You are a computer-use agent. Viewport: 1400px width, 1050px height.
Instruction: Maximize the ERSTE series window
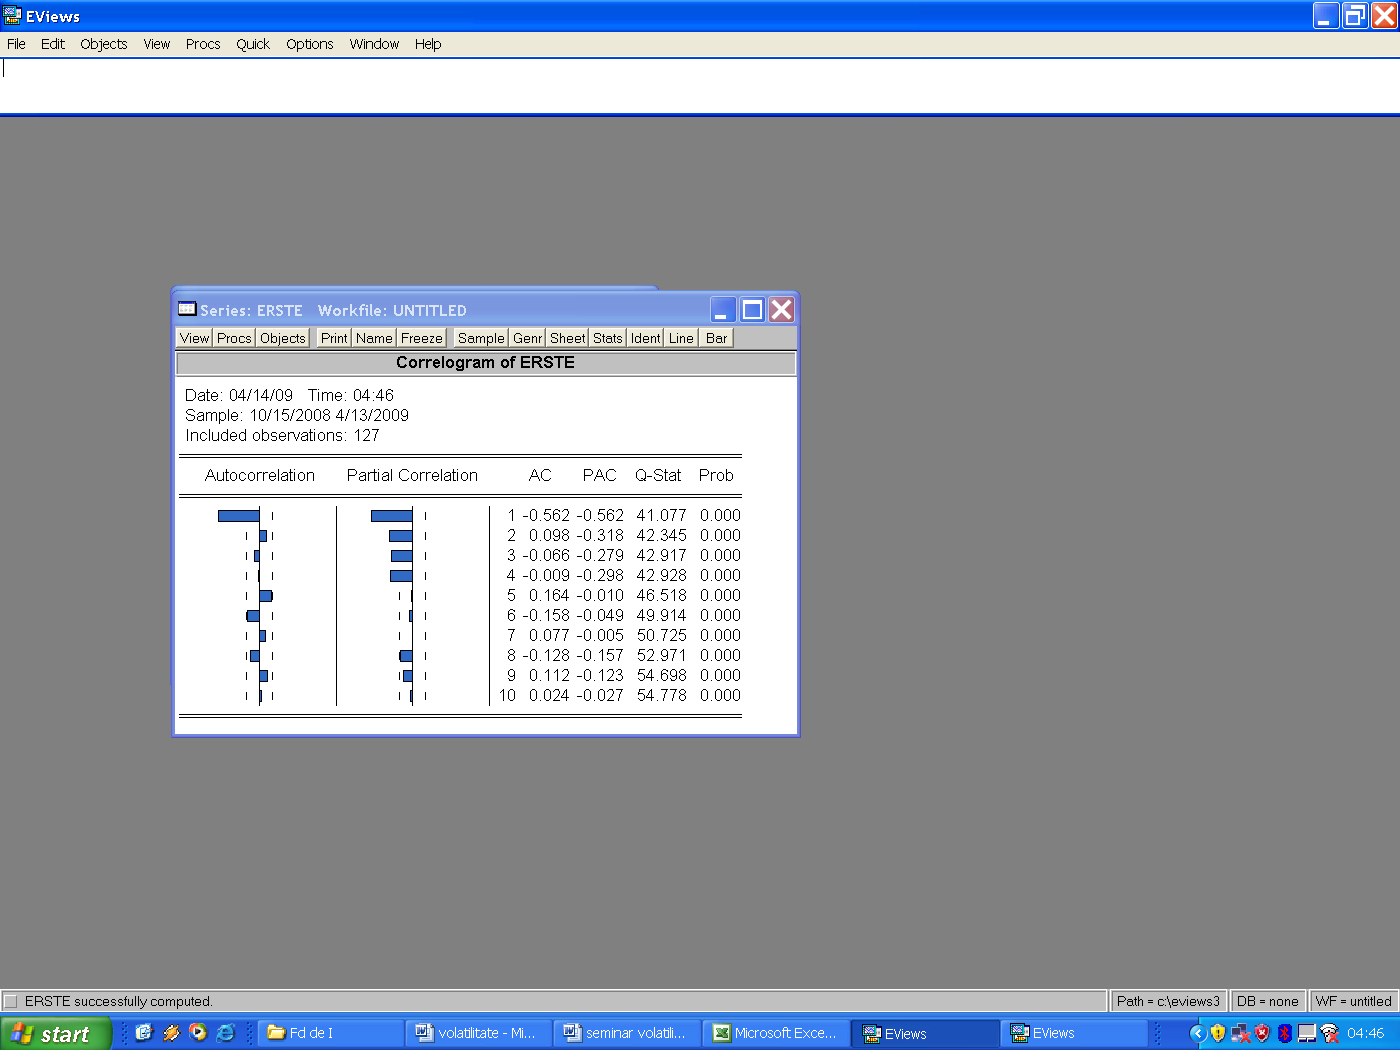[752, 310]
